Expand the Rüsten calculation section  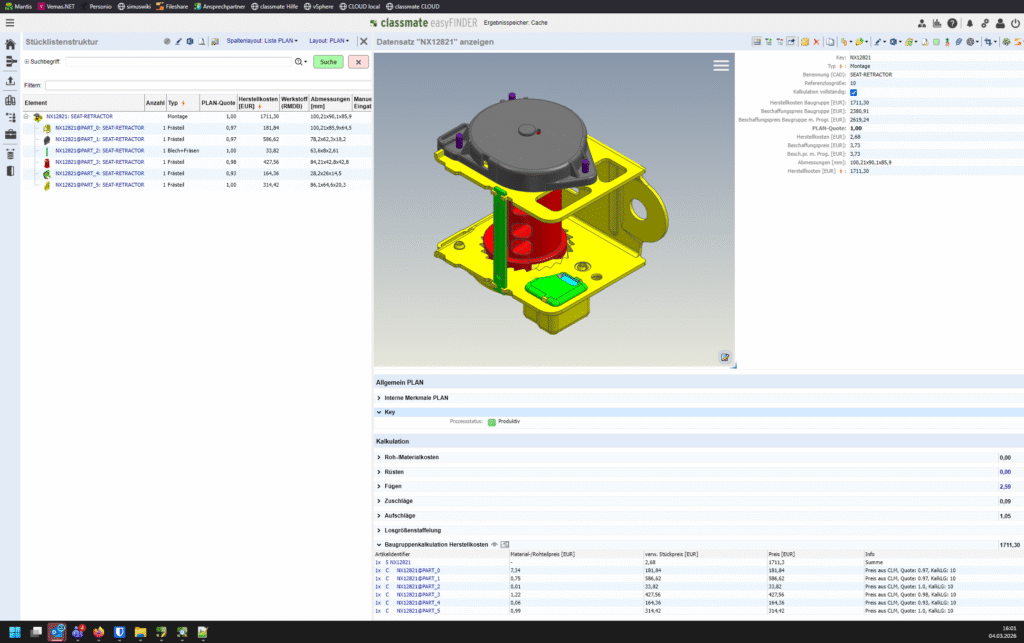coord(394,471)
